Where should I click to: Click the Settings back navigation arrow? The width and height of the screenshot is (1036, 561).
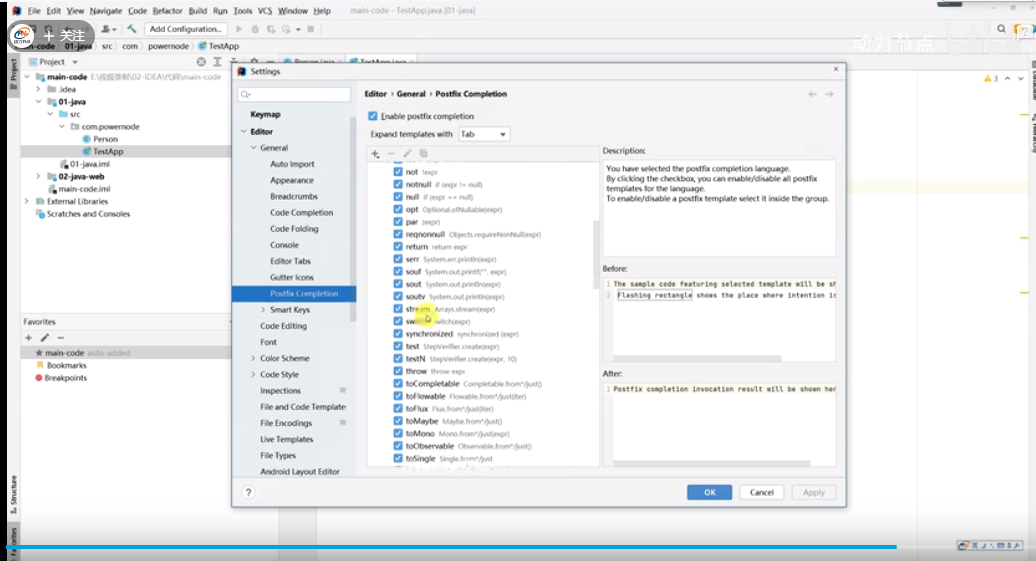(x=813, y=94)
